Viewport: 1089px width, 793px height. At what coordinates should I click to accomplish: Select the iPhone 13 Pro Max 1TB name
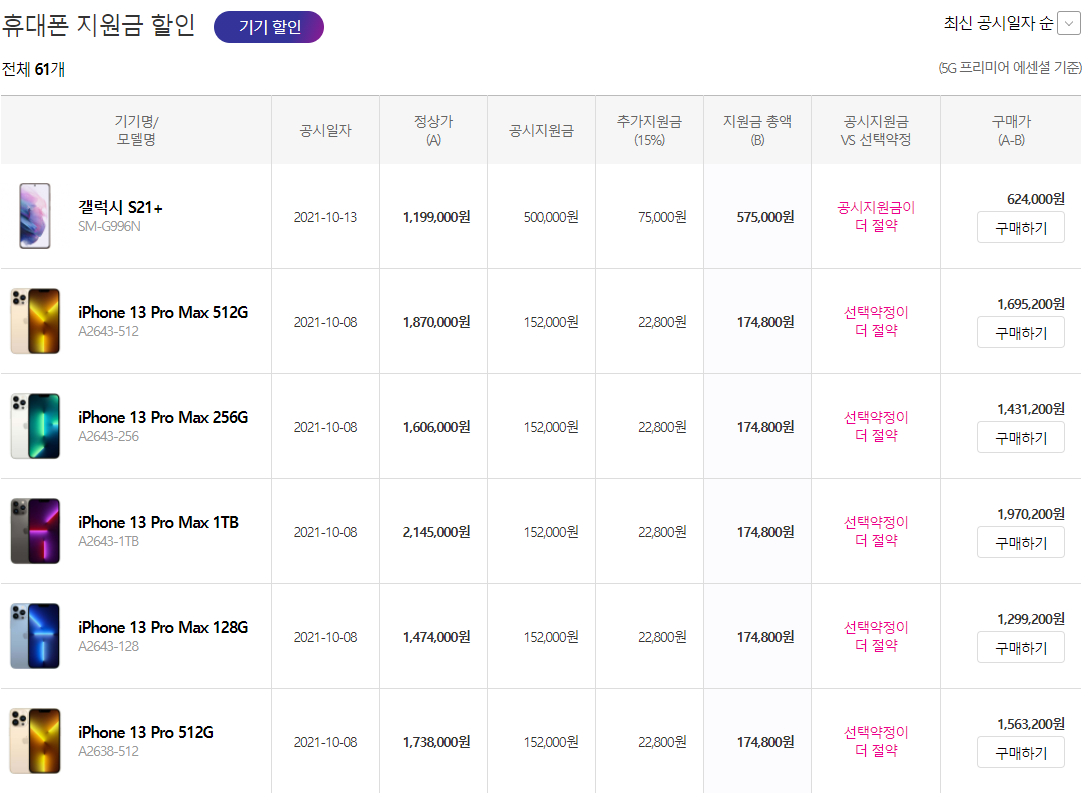point(158,522)
